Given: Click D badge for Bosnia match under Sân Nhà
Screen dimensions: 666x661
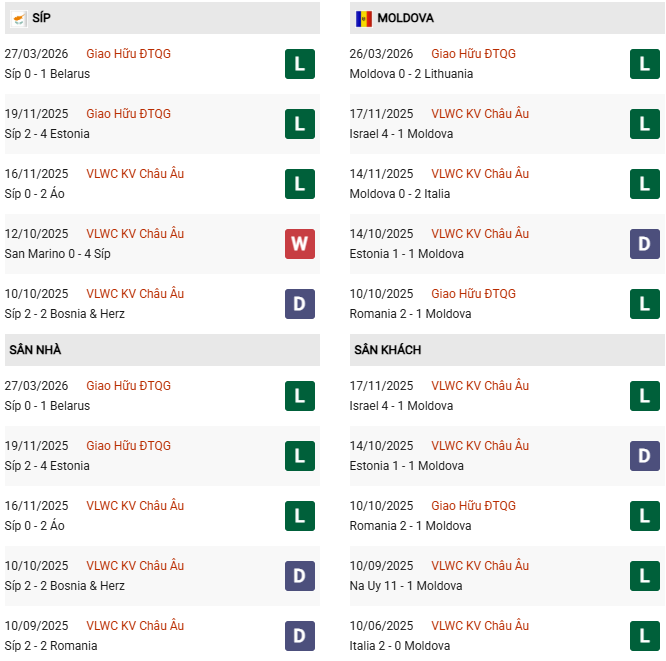Looking at the screenshot, I should pyautogui.click(x=299, y=575).
